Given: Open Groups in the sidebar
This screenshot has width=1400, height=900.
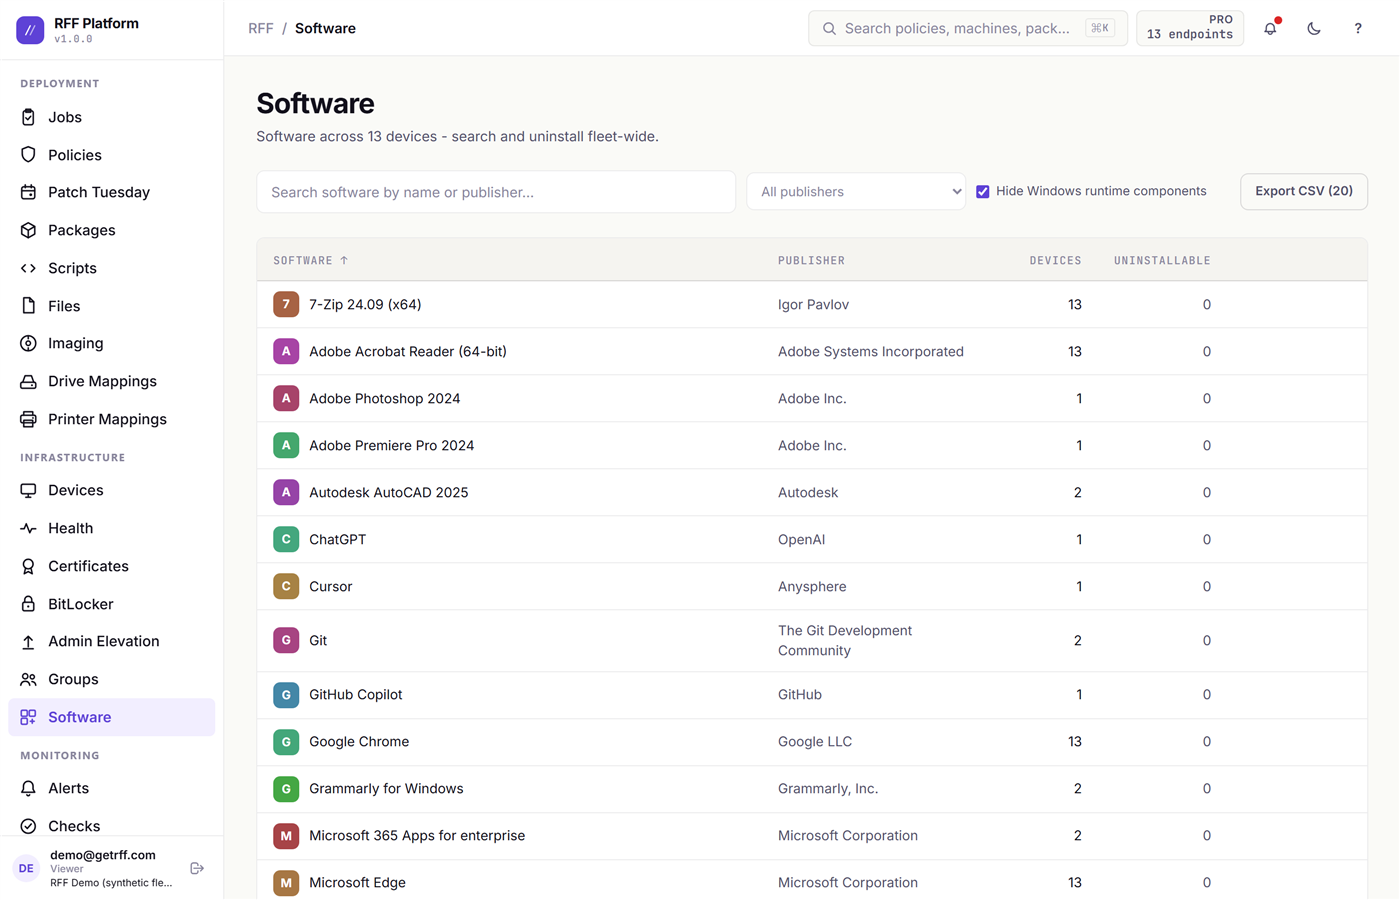Looking at the screenshot, I should (111, 679).
